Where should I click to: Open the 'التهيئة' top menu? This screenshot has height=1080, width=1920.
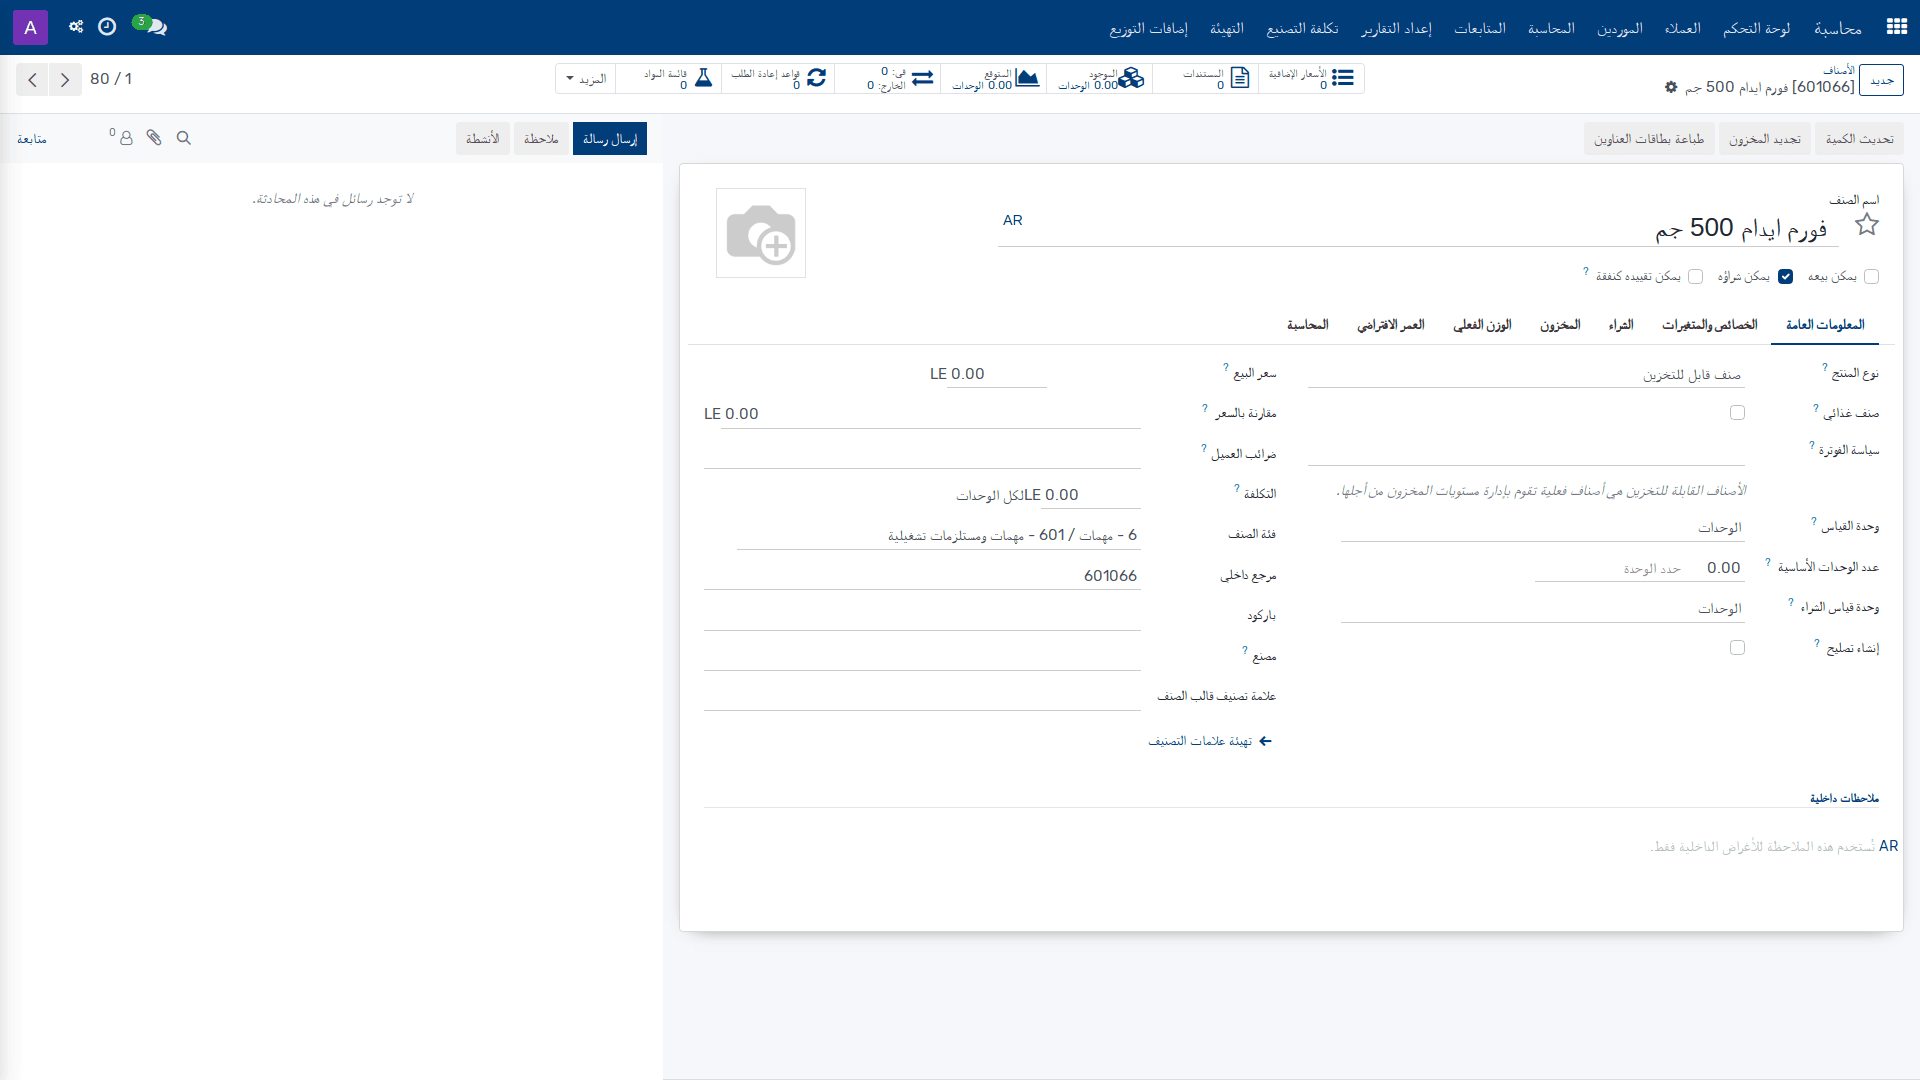pyautogui.click(x=1226, y=28)
